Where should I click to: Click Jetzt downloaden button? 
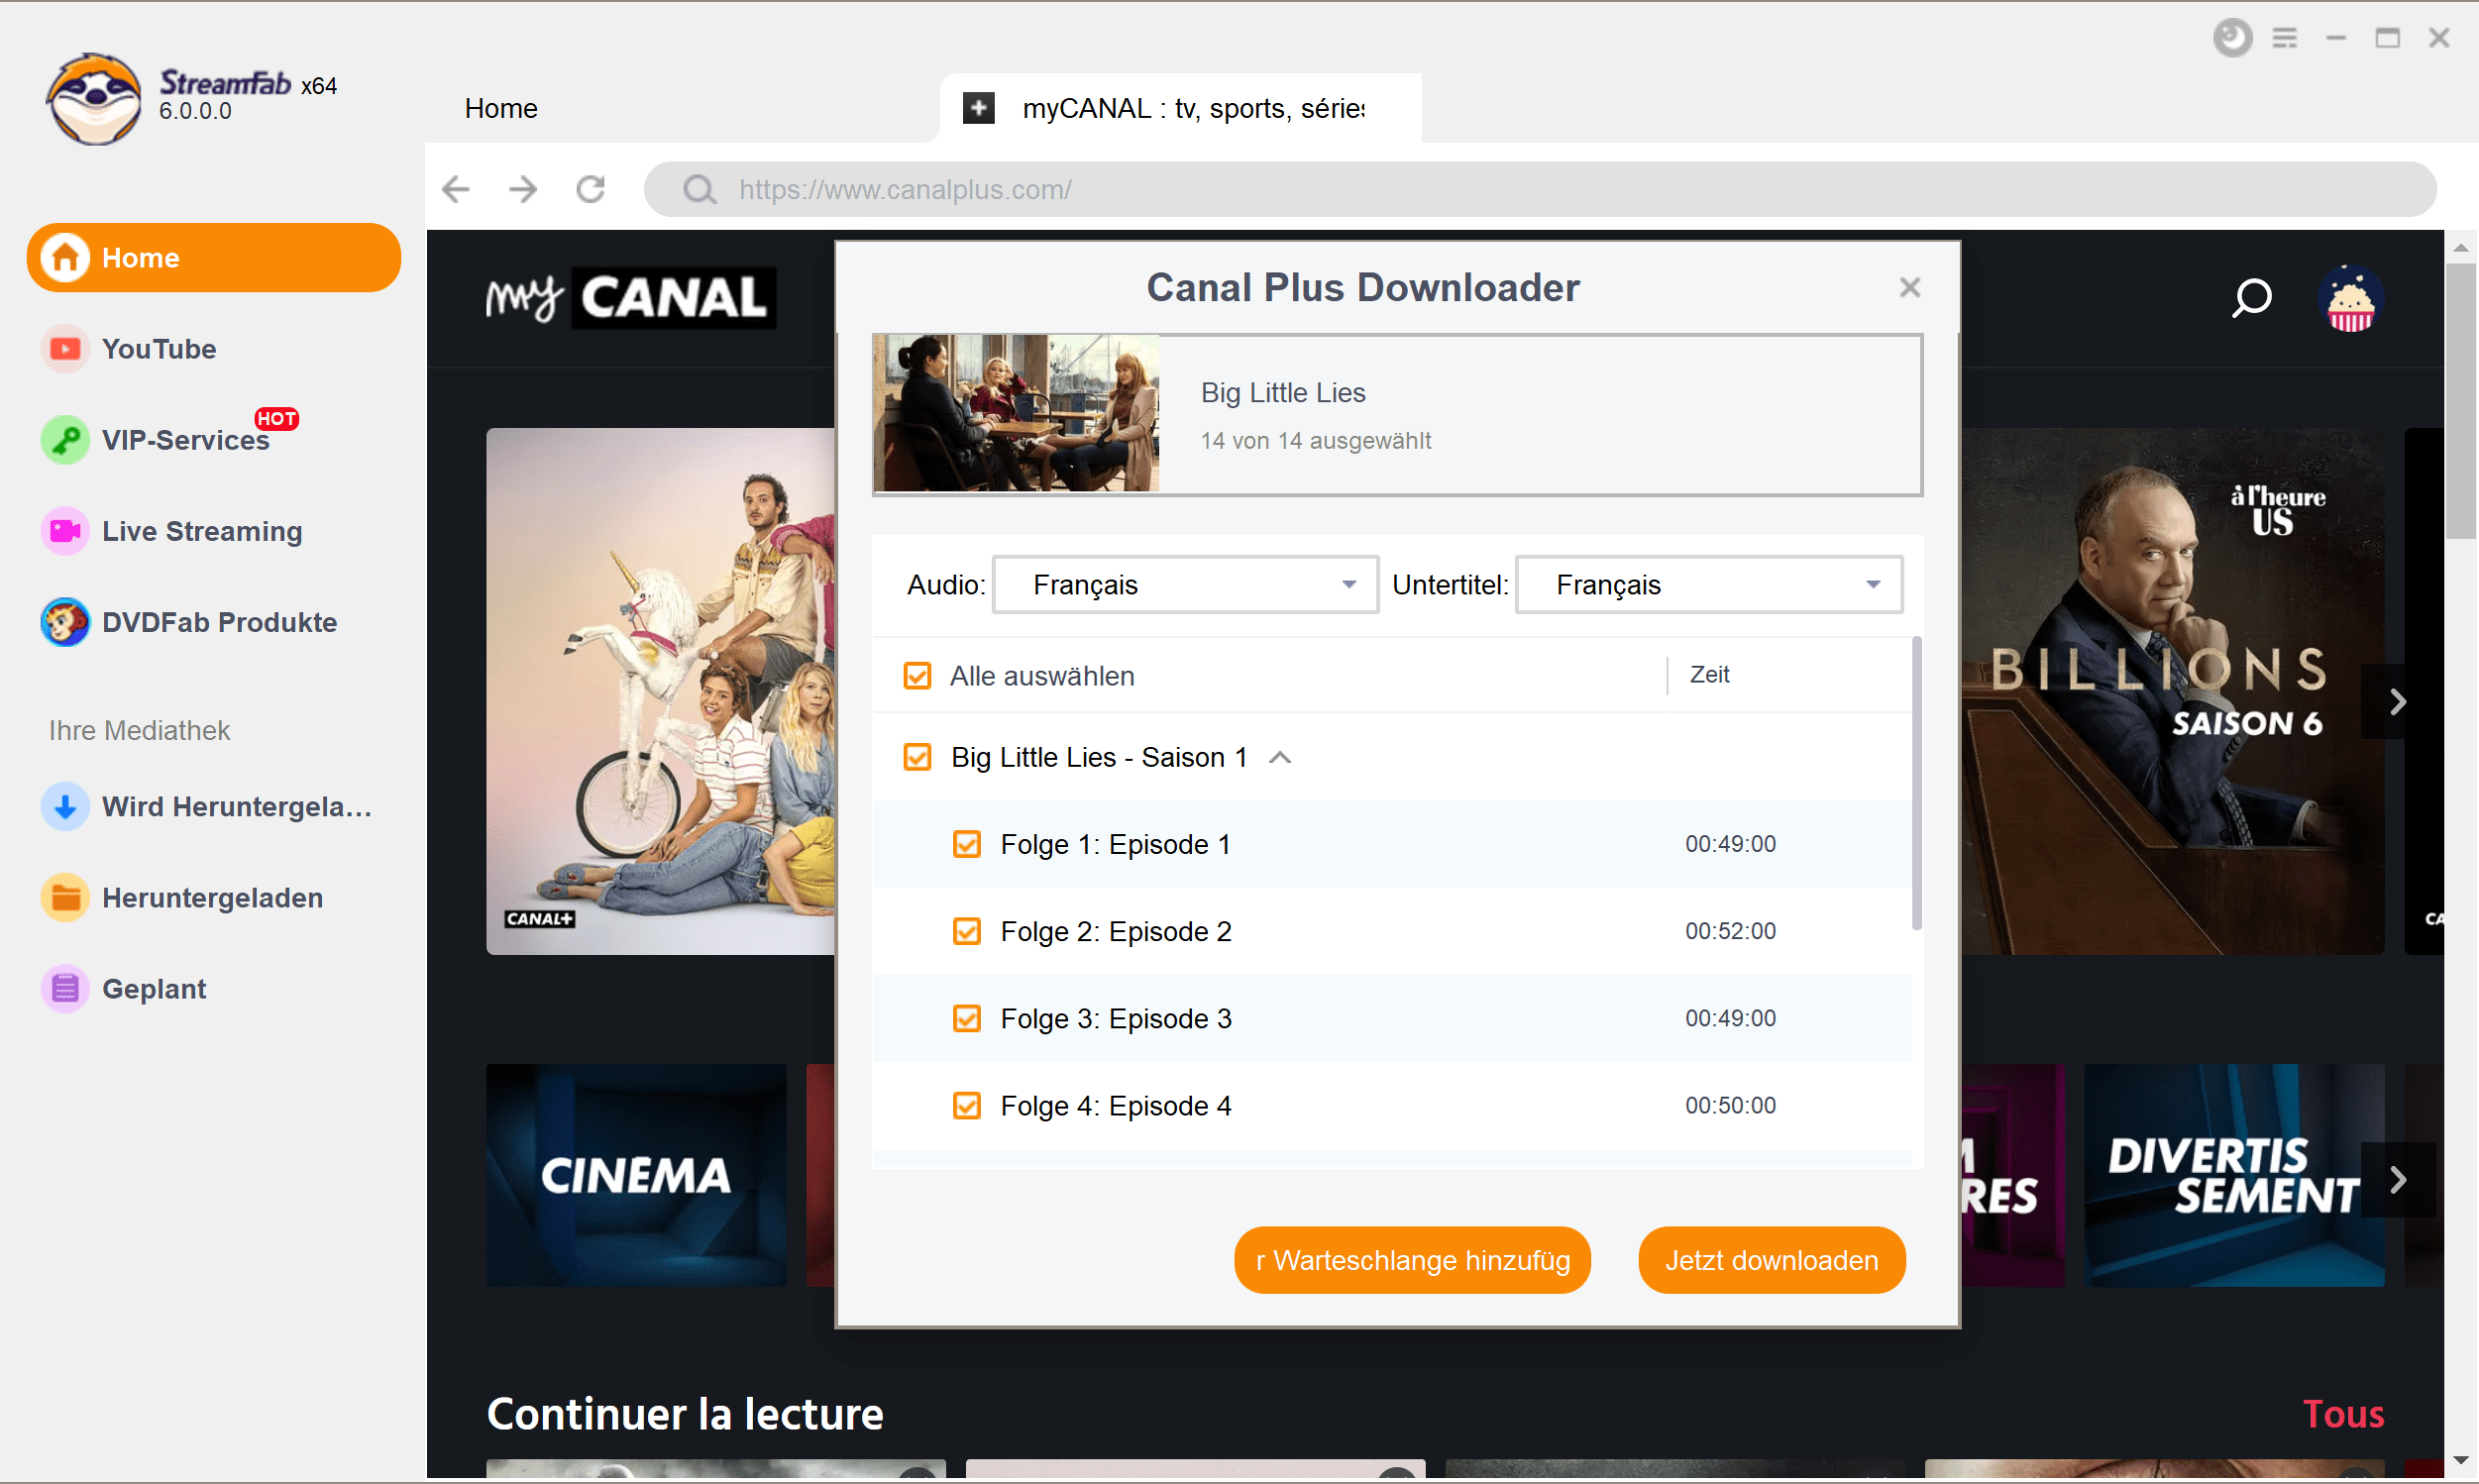click(1771, 1260)
